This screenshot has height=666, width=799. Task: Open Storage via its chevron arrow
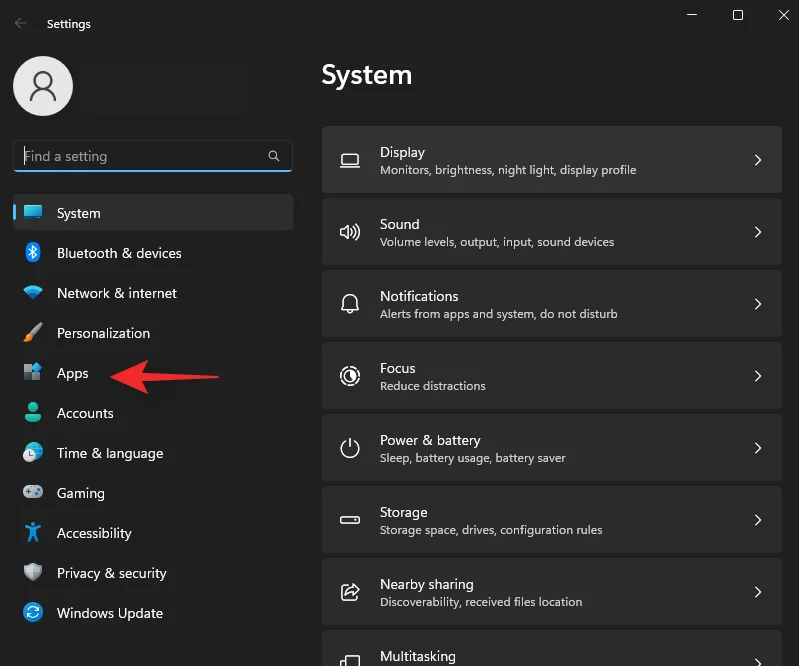click(x=758, y=520)
